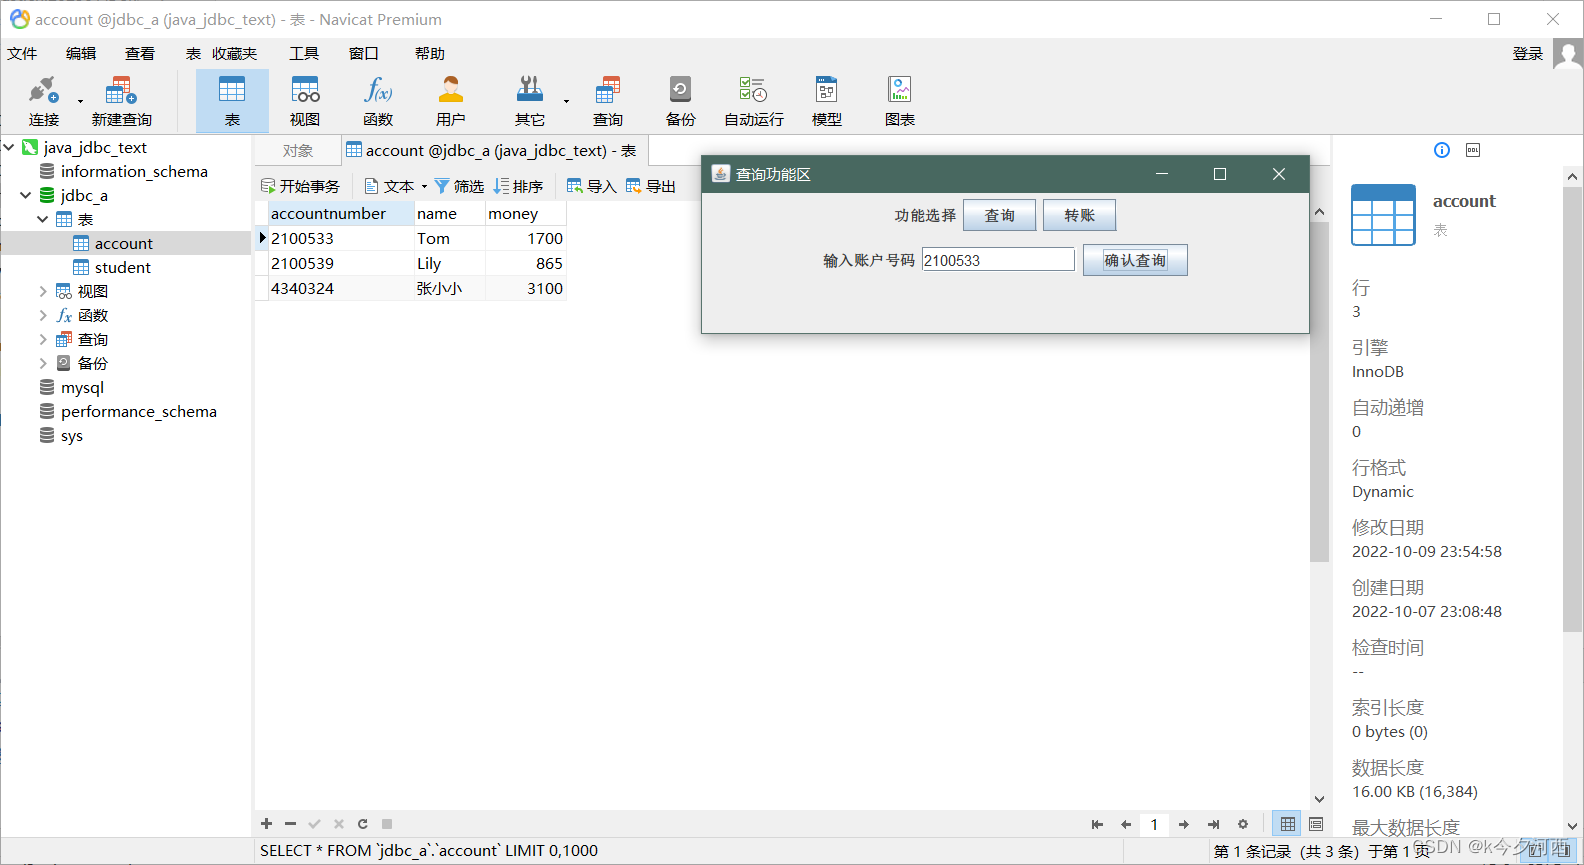Open the Favorites menu
The image size is (1584, 865).
coord(234,53)
